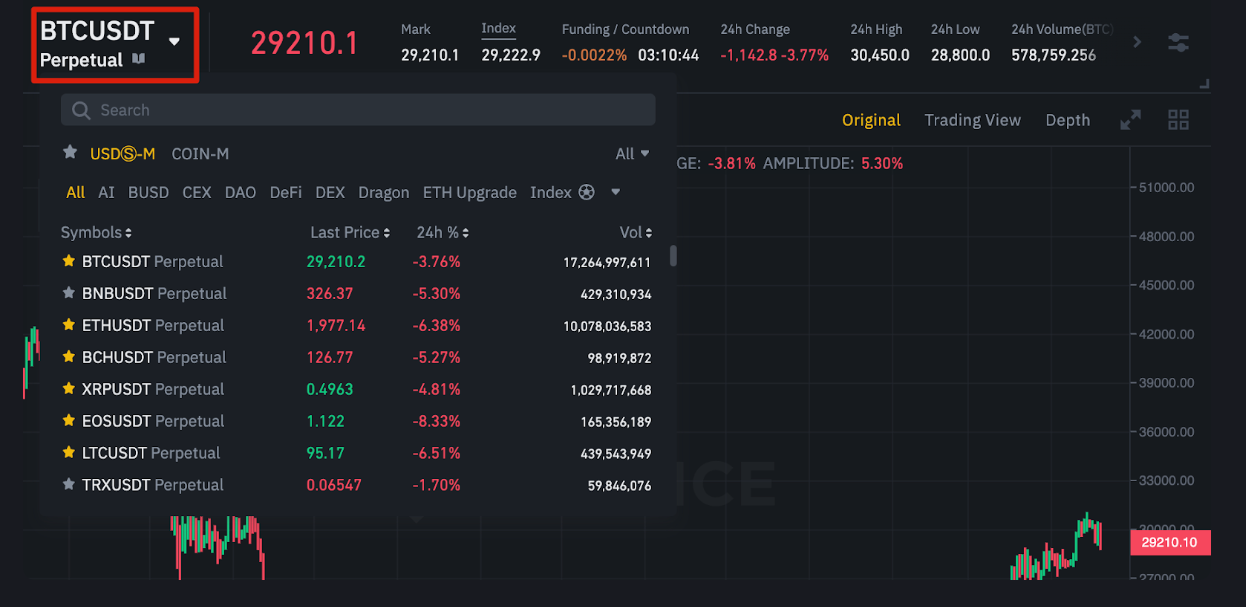Remove BCHUSDT Perpetual from favorites
The height and width of the screenshot is (607, 1246).
tap(69, 357)
